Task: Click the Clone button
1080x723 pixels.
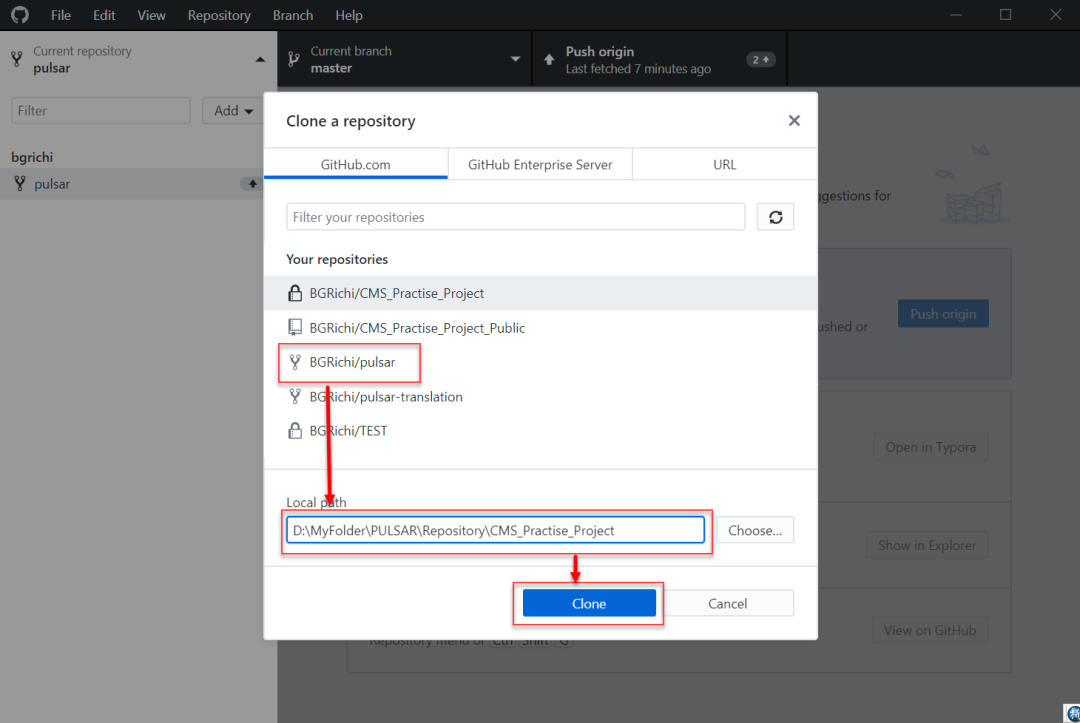Action: pos(589,603)
